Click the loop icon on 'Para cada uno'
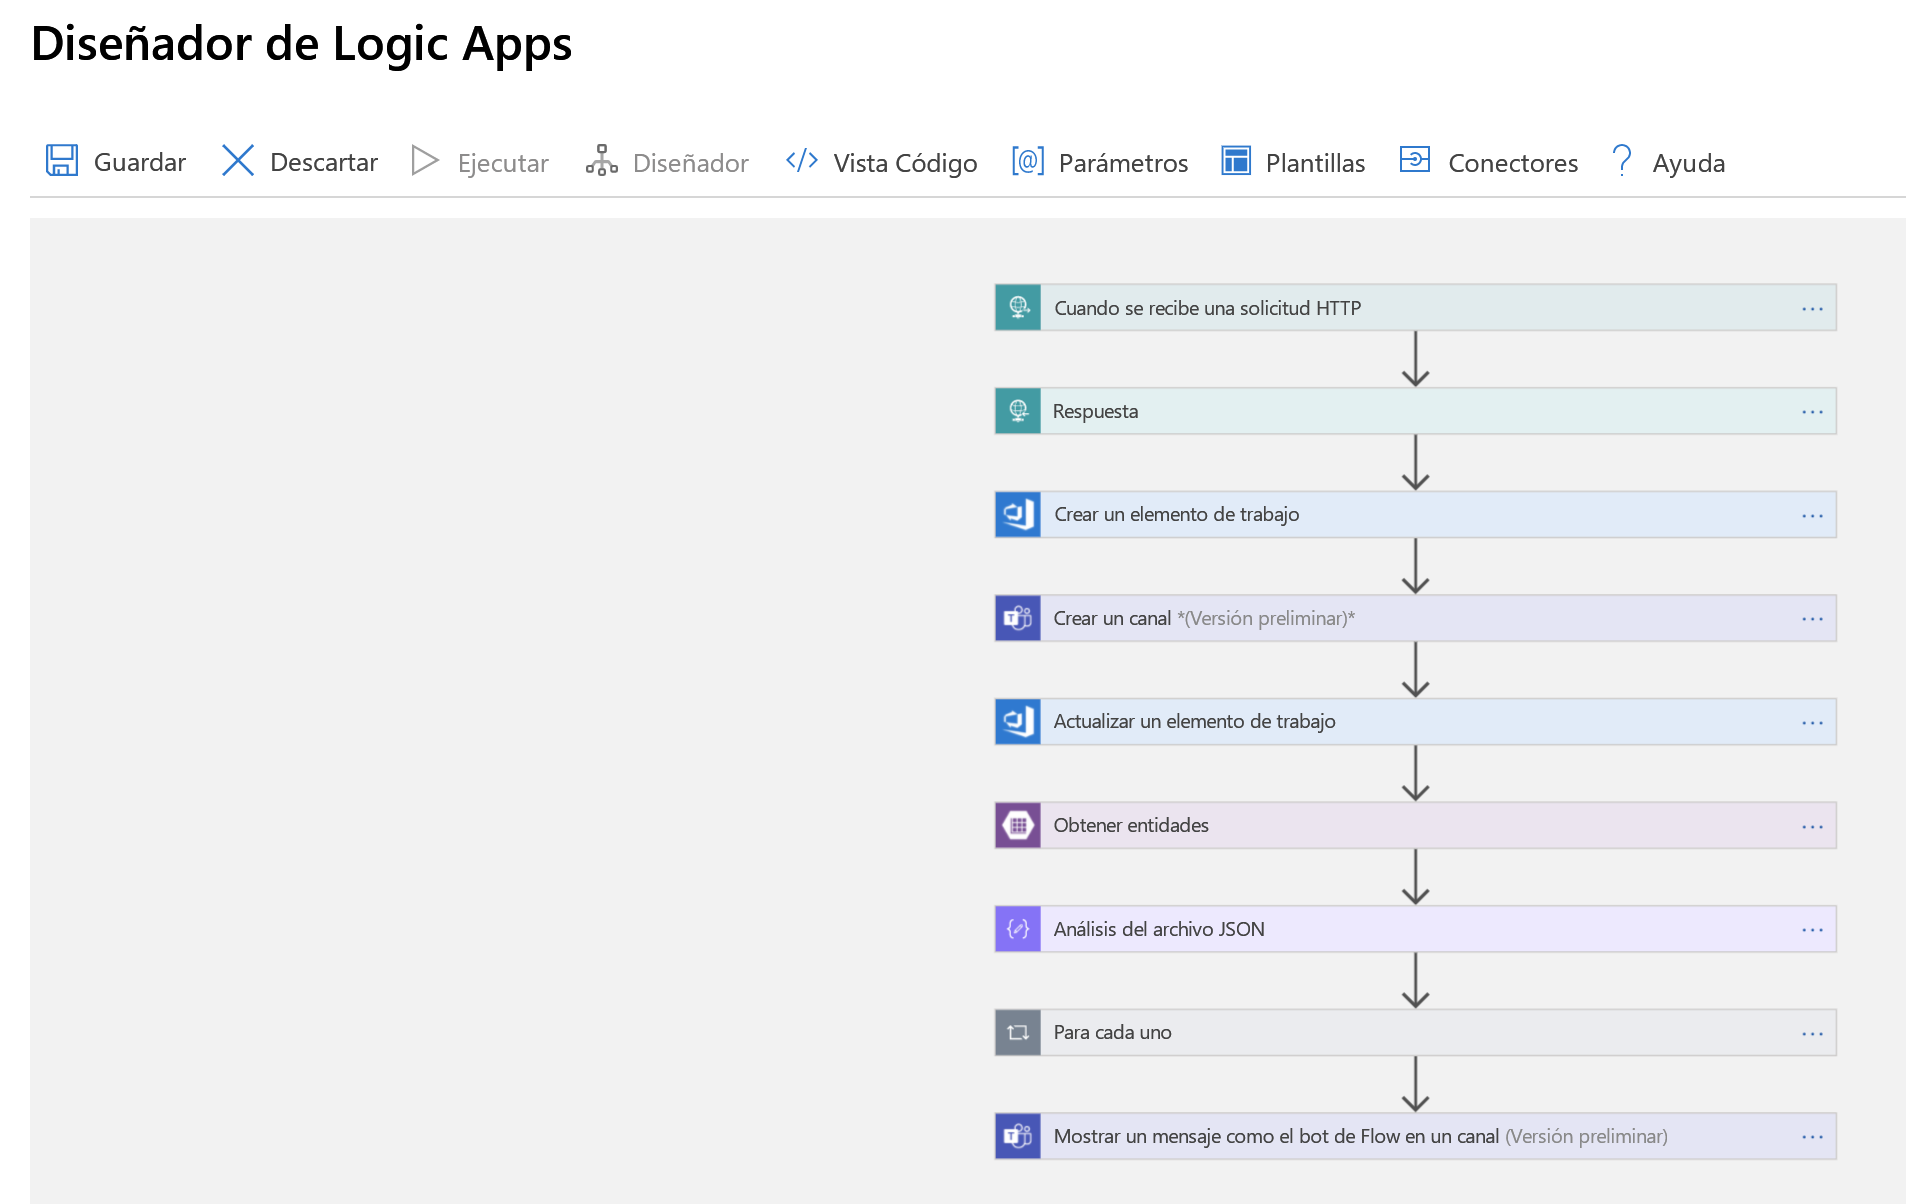Image resolution: width=1906 pixels, height=1204 pixels. coord(1018,1033)
